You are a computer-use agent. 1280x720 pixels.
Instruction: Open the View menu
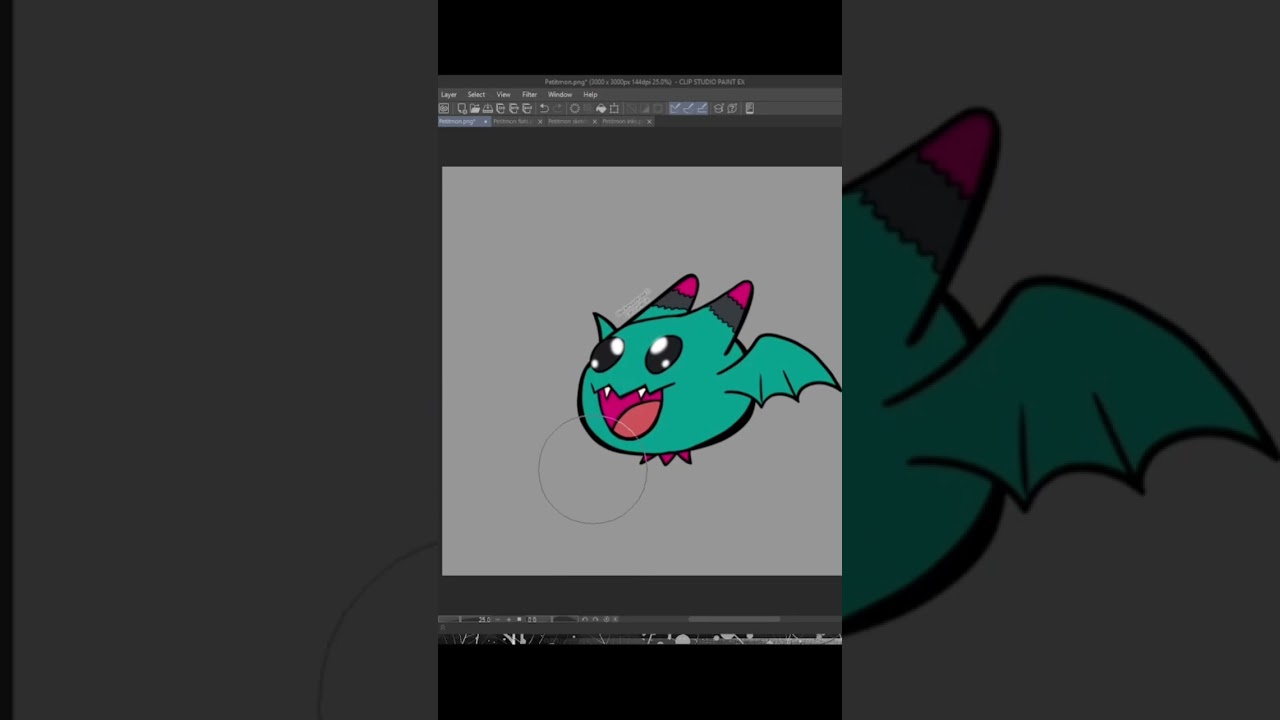pos(503,94)
